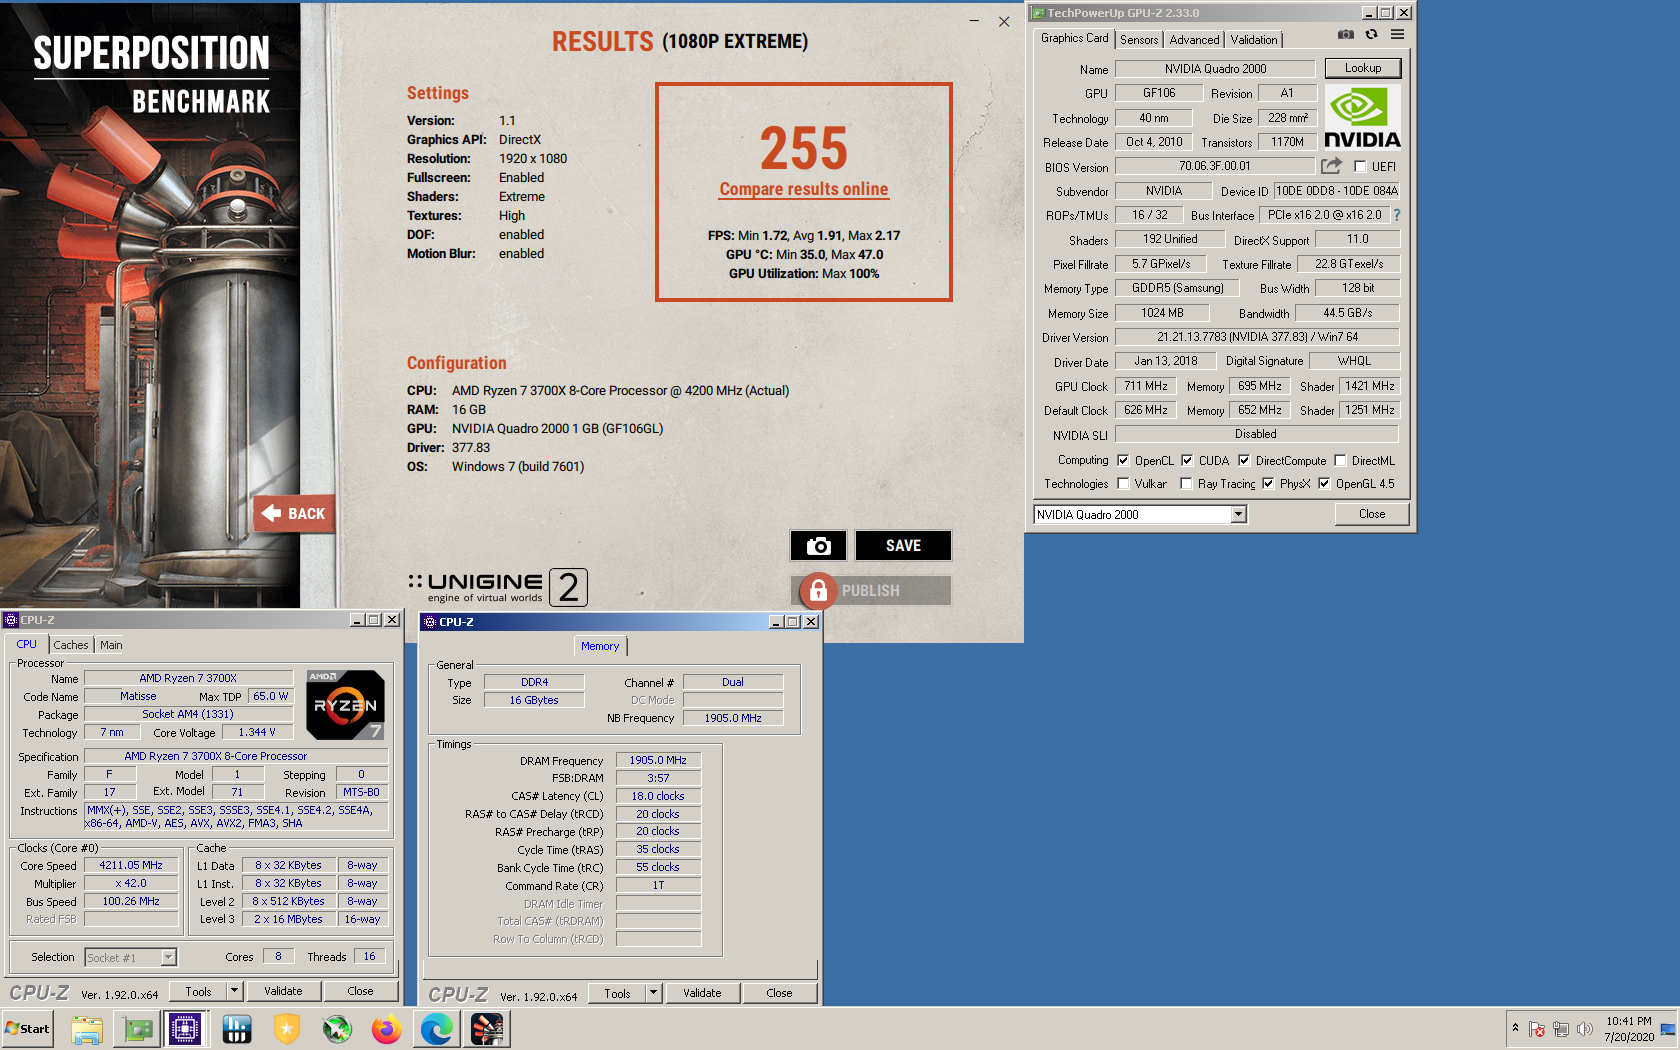Launch Microsoft Edge from the taskbar
Screen dimensions: 1680x1050
pyautogui.click(x=436, y=1029)
